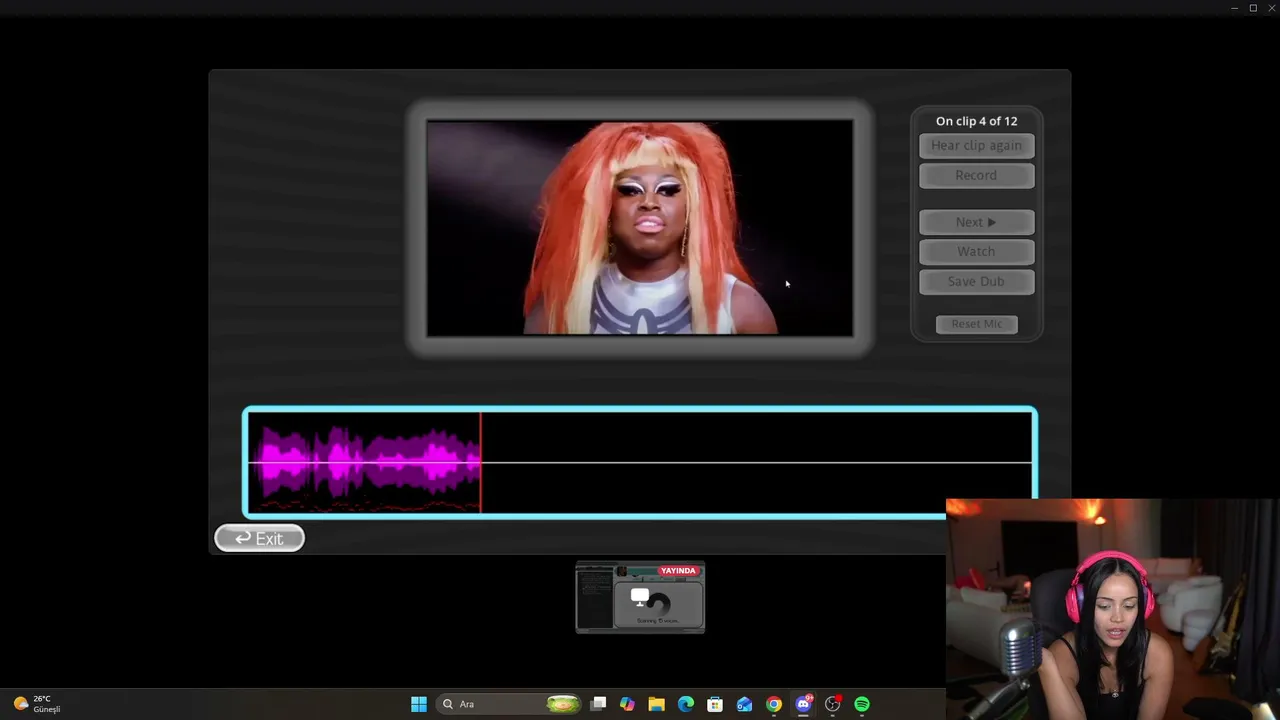Click the Watch button
Viewport: 1280px width, 720px height.
pos(976,251)
